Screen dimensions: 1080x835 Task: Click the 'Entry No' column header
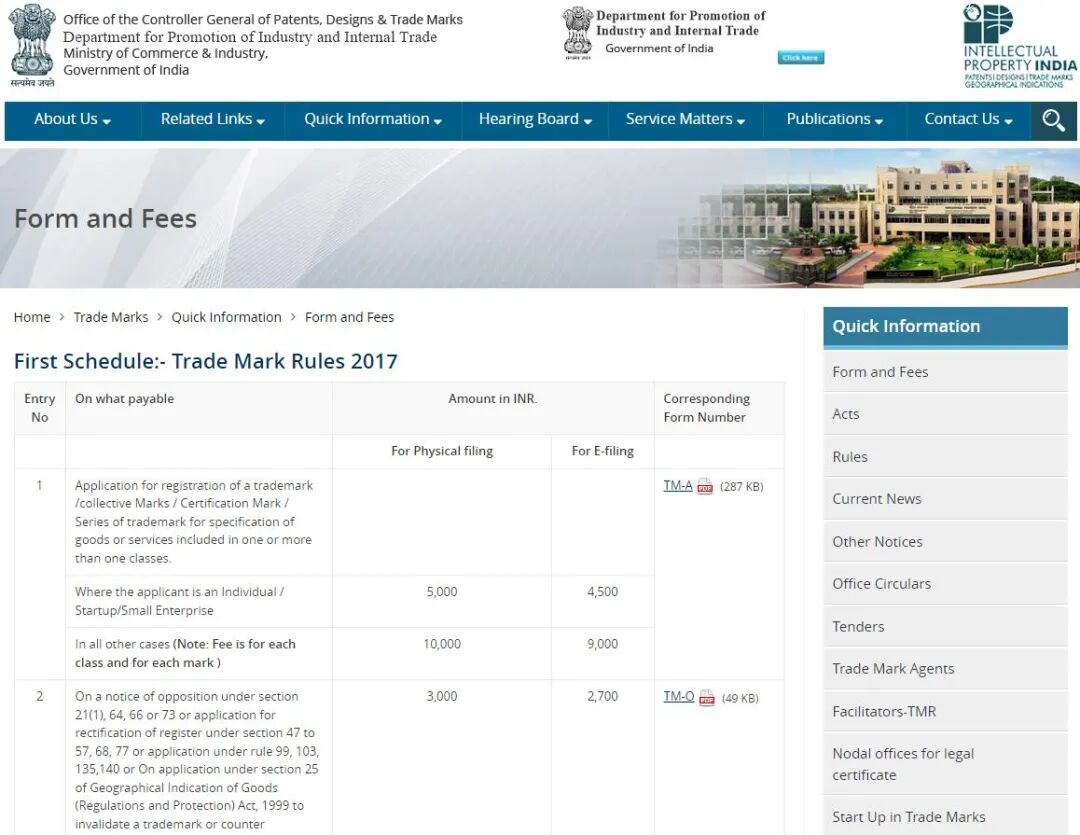click(39, 408)
